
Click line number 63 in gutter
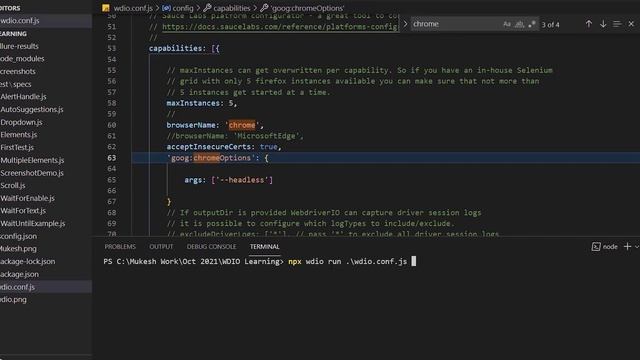pos(111,158)
